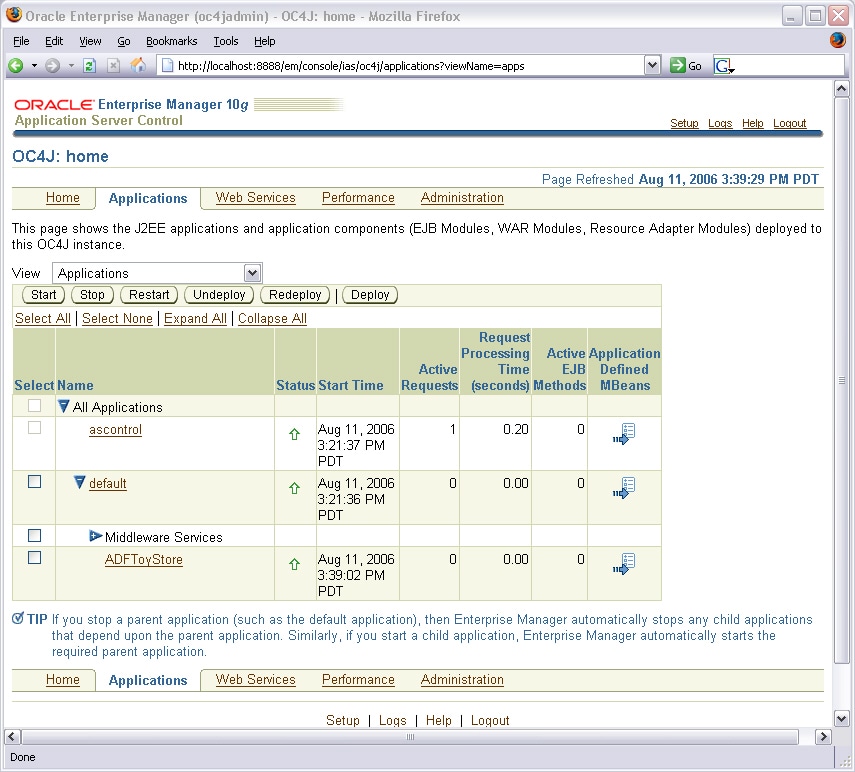Image resolution: width=855 pixels, height=772 pixels.
Task: Click the green up status arrow for default
Action: coord(294,488)
